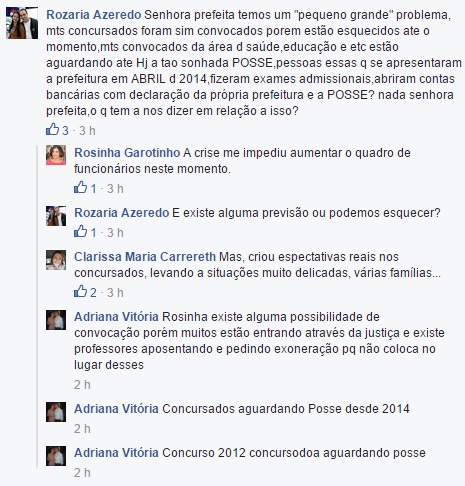Image resolution: width=465 pixels, height=486 pixels.
Task: Click the like thumb under Rosinha Garotinho's reply
Action: click(80, 188)
